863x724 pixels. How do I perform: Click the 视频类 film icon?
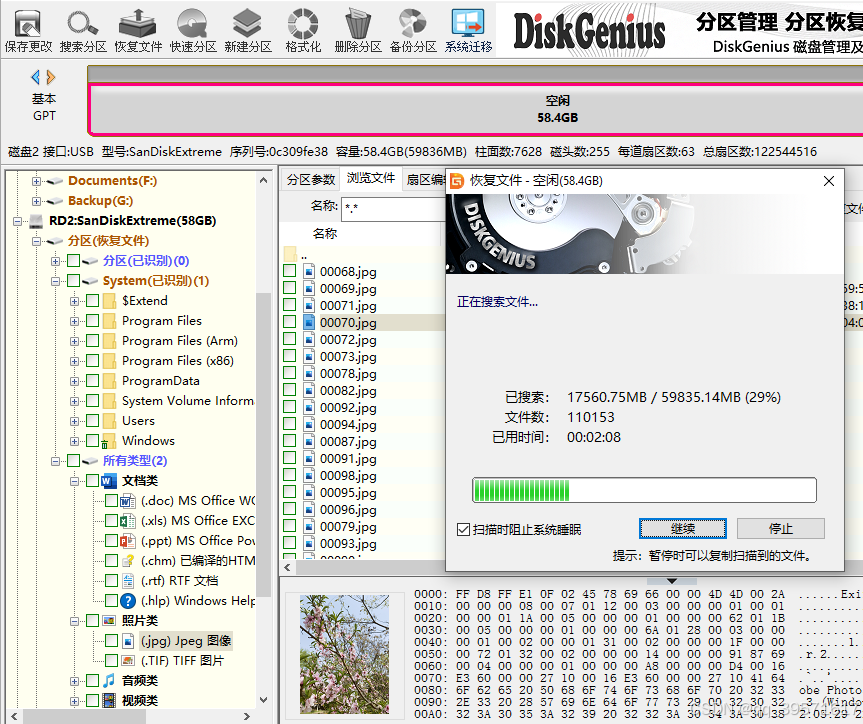point(109,700)
